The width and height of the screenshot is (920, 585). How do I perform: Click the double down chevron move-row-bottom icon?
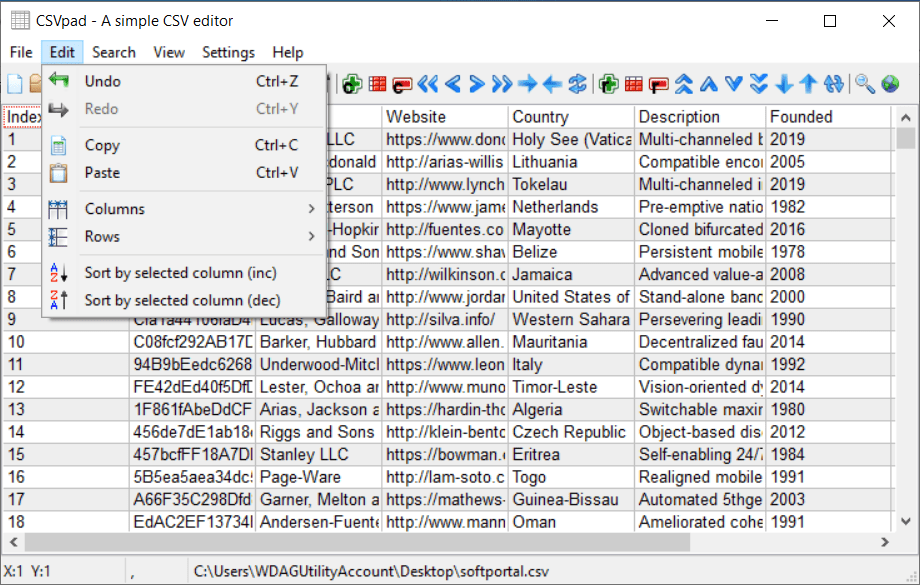(759, 84)
